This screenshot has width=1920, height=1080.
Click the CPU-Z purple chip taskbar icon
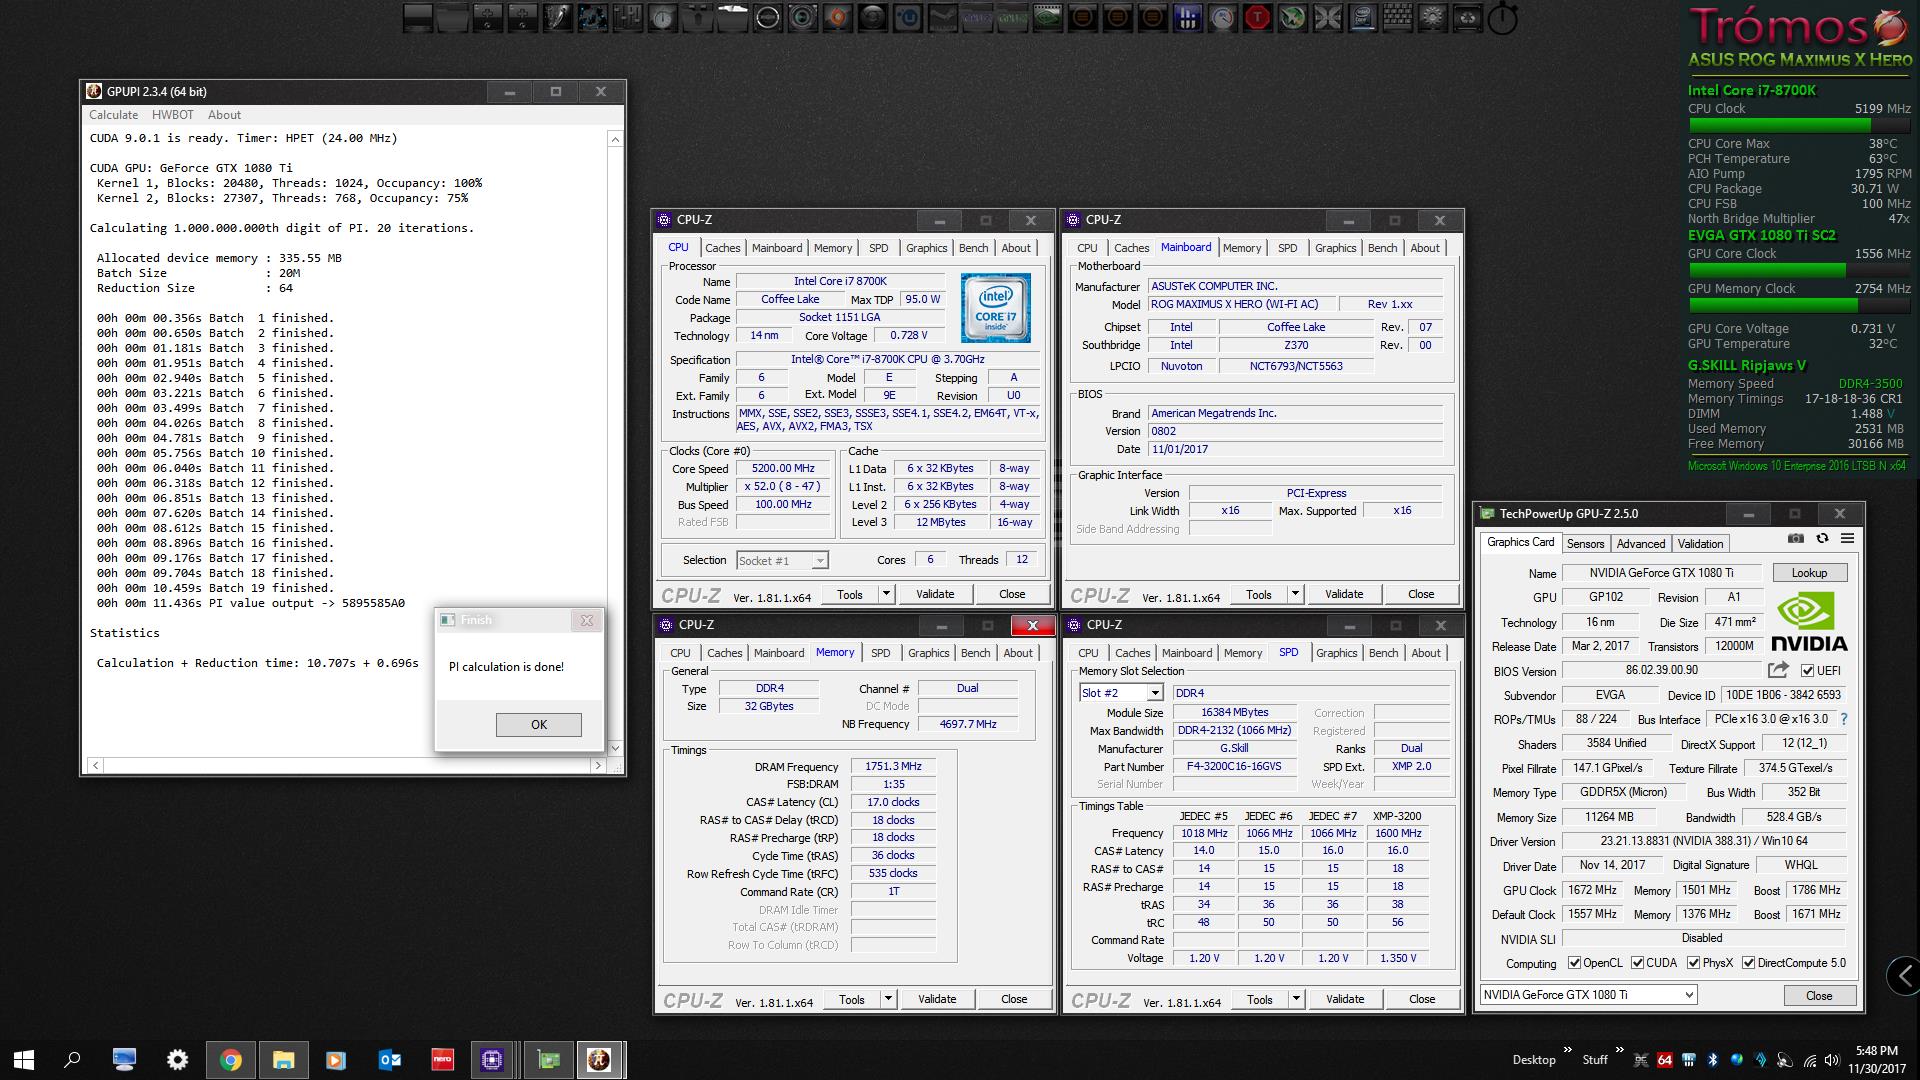tap(492, 1060)
